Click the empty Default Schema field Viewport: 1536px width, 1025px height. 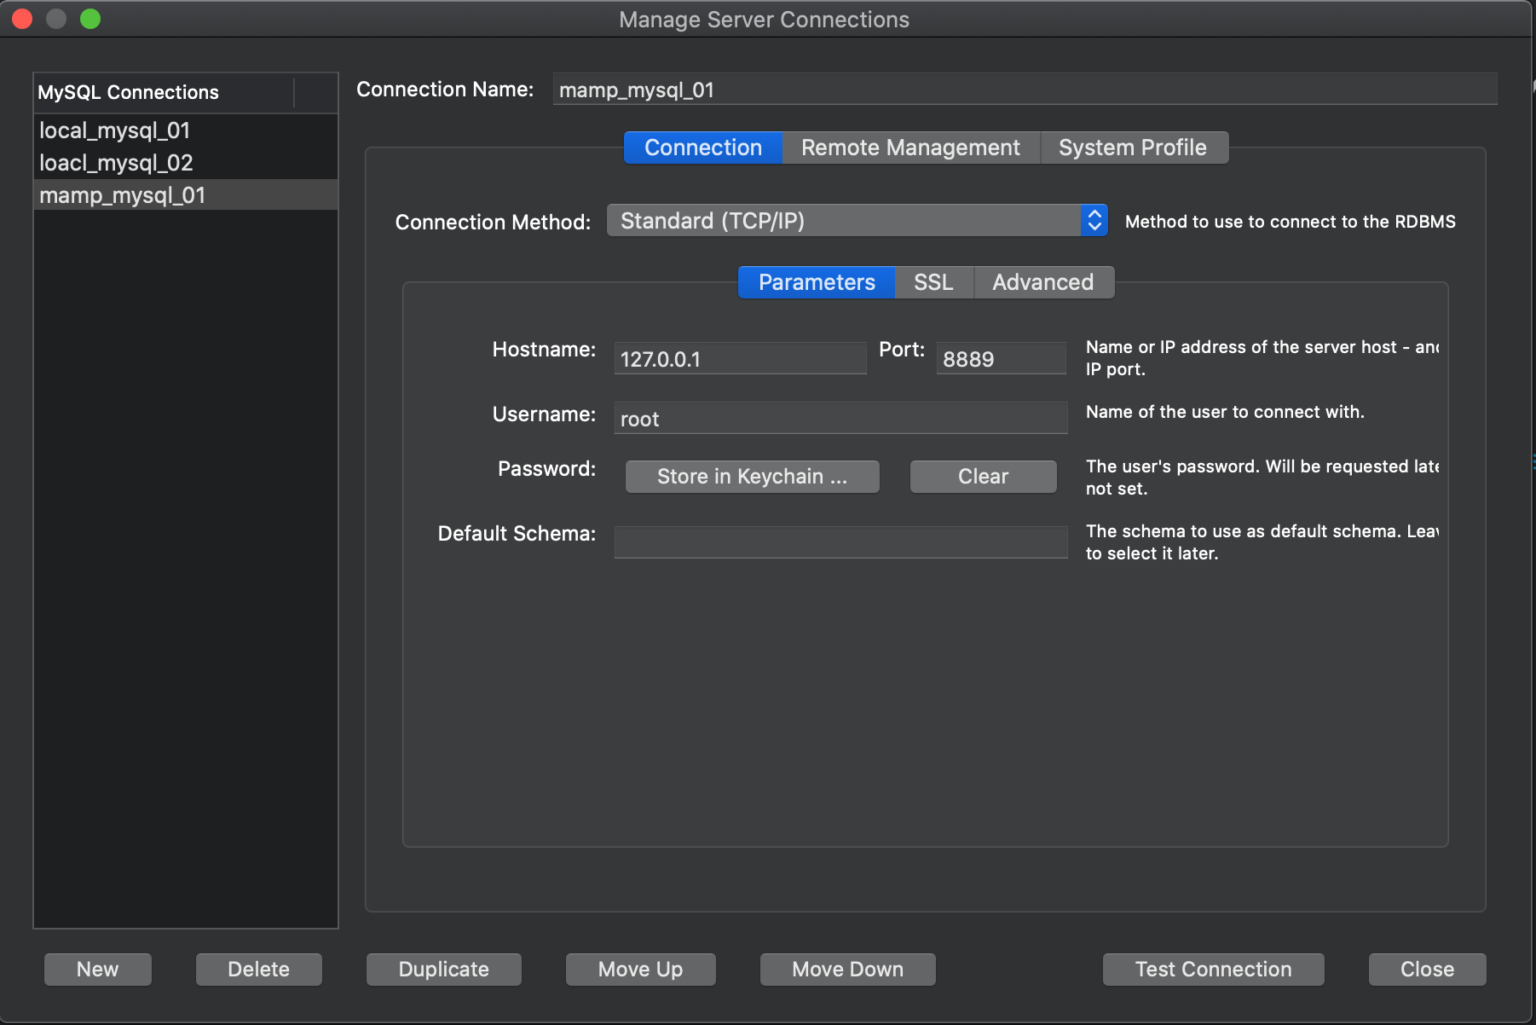840,542
